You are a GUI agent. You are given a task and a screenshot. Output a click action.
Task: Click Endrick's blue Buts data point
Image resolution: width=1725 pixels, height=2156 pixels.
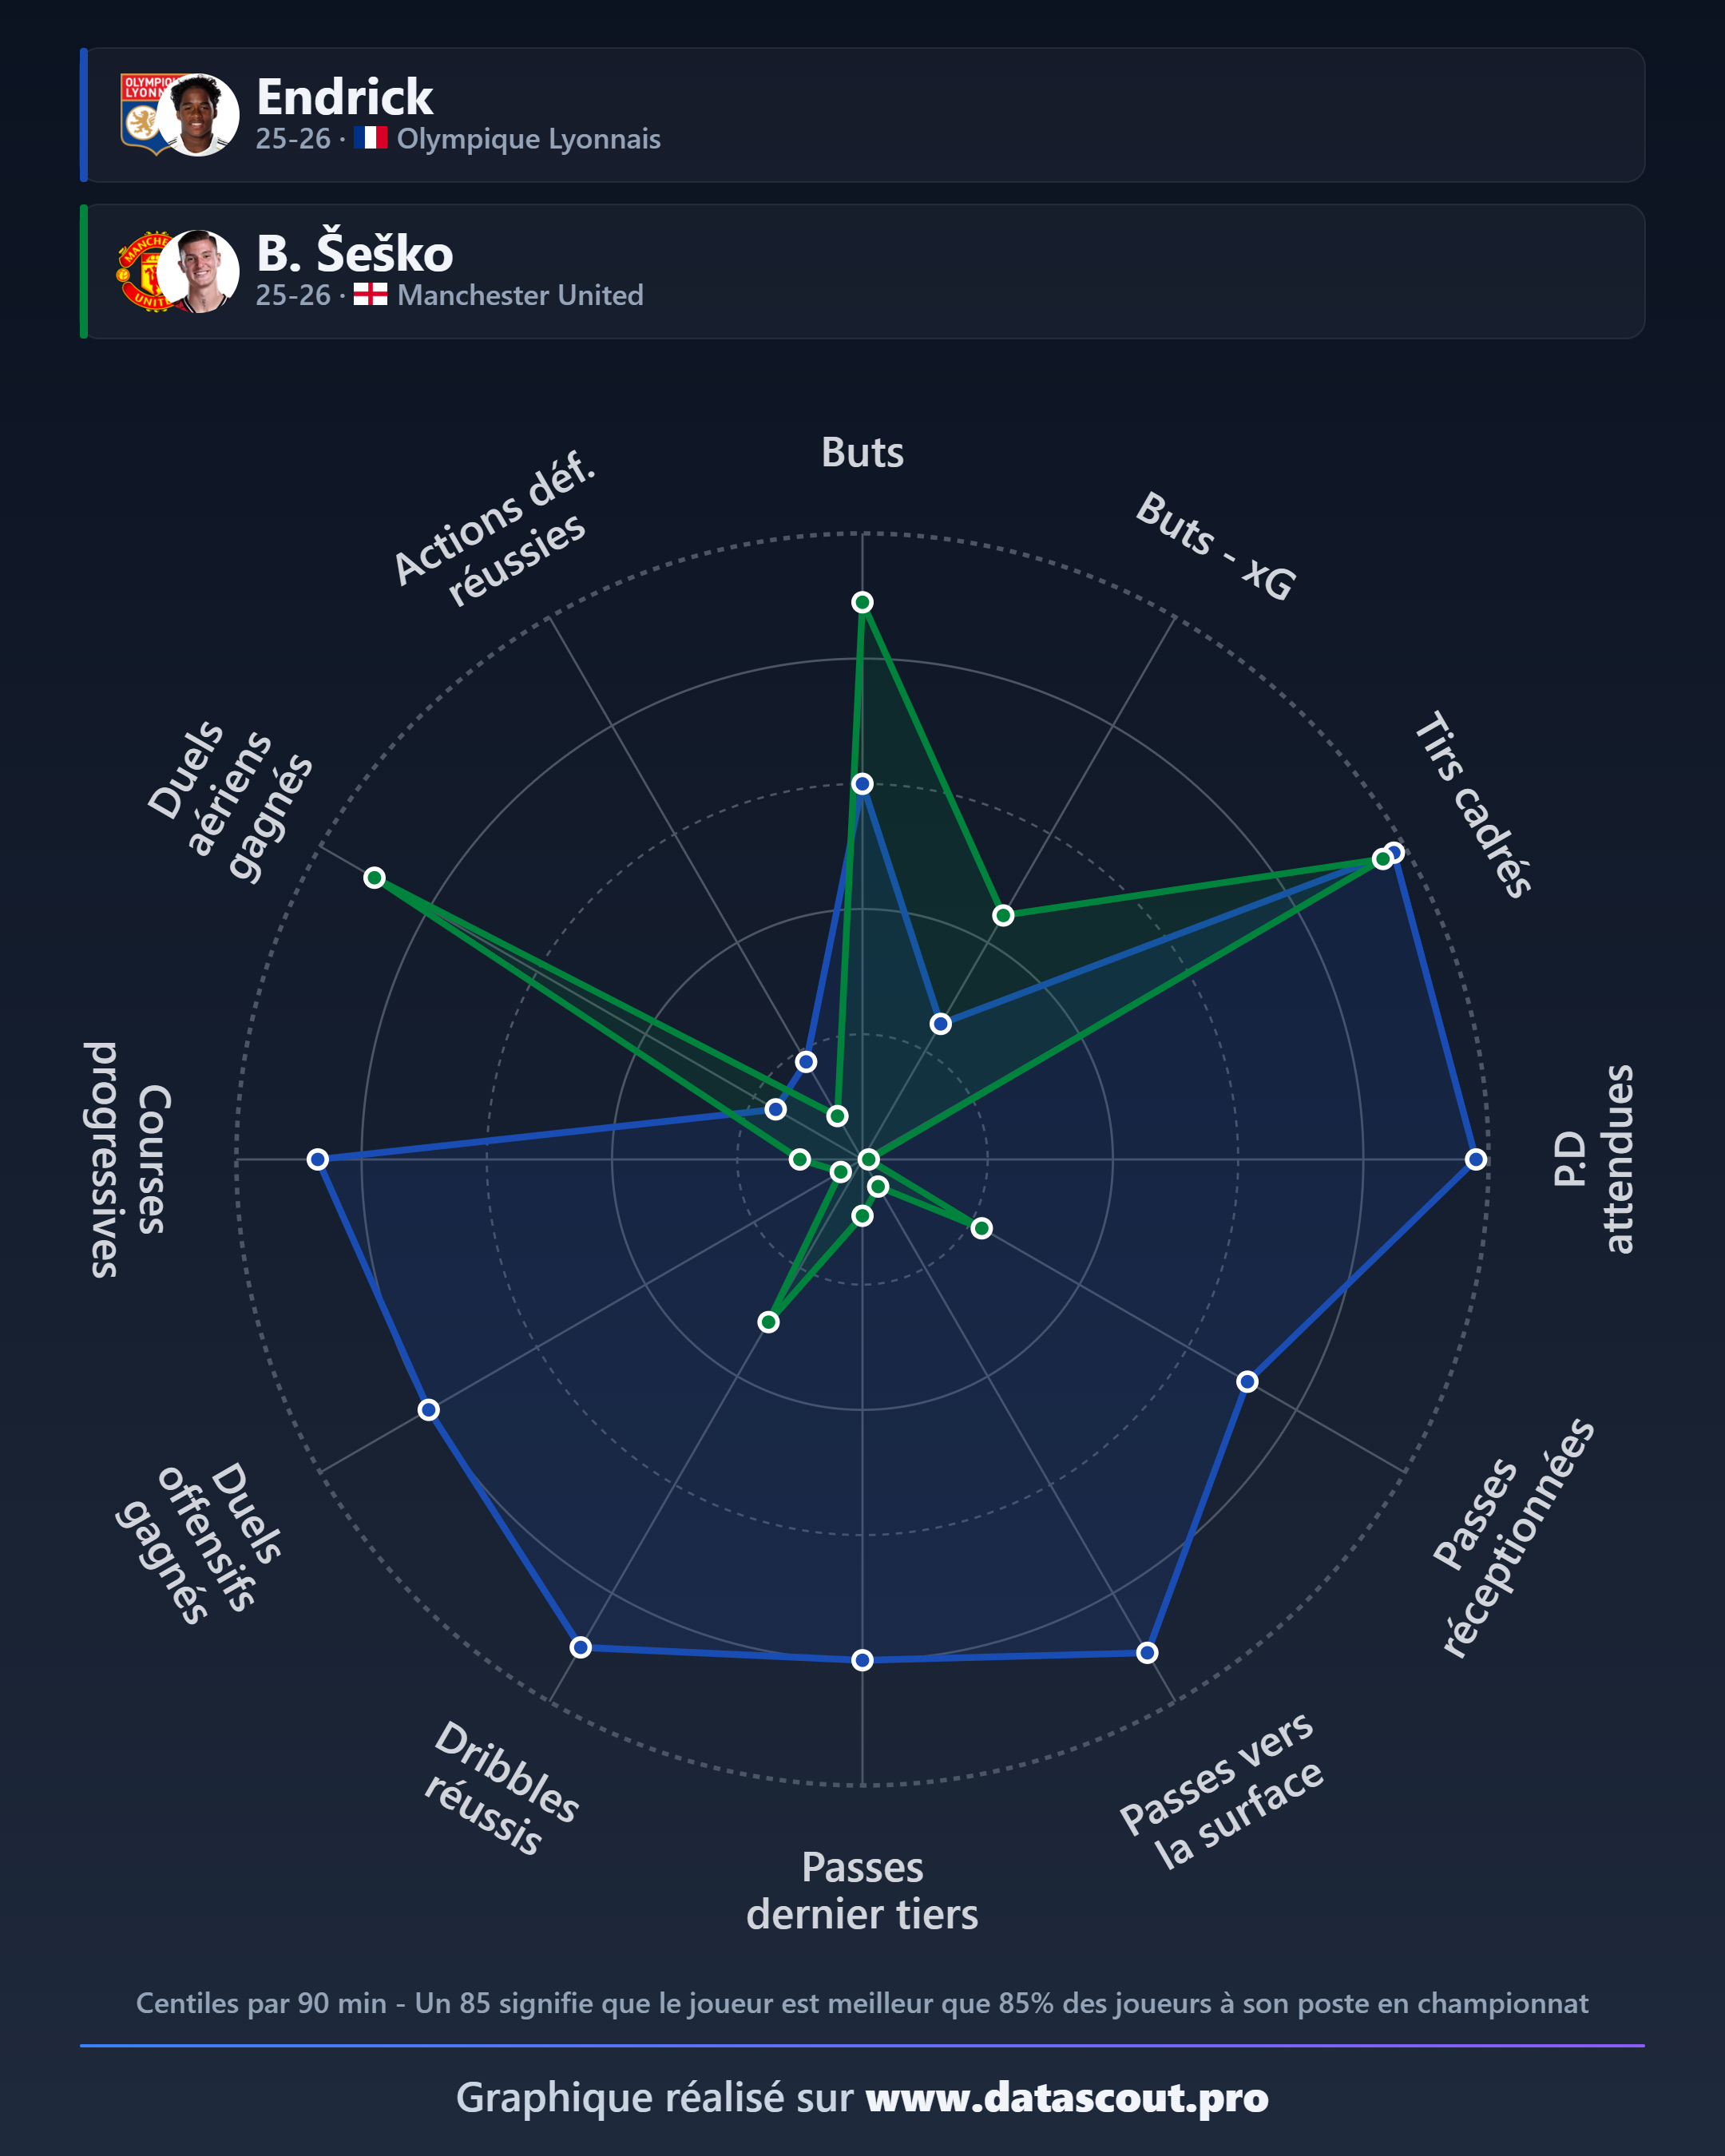[862, 784]
